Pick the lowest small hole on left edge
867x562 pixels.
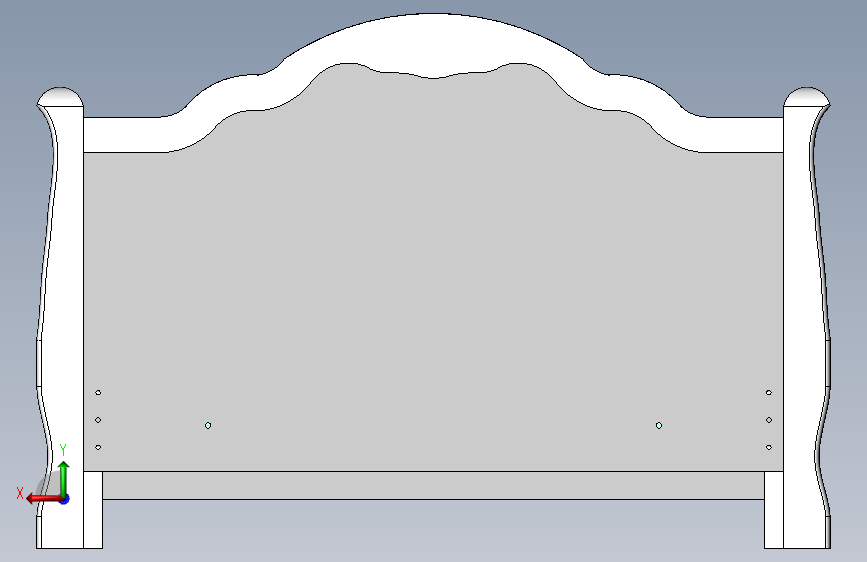[98, 447]
